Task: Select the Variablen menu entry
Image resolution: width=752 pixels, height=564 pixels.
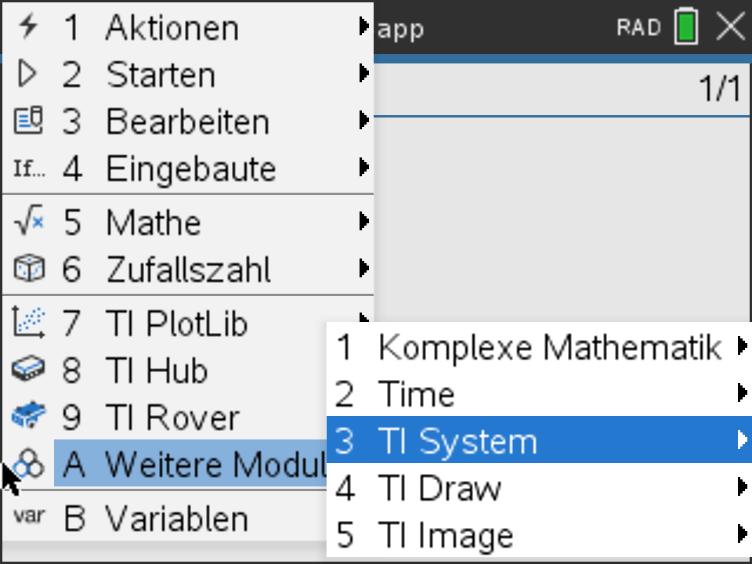Action: pos(177,518)
